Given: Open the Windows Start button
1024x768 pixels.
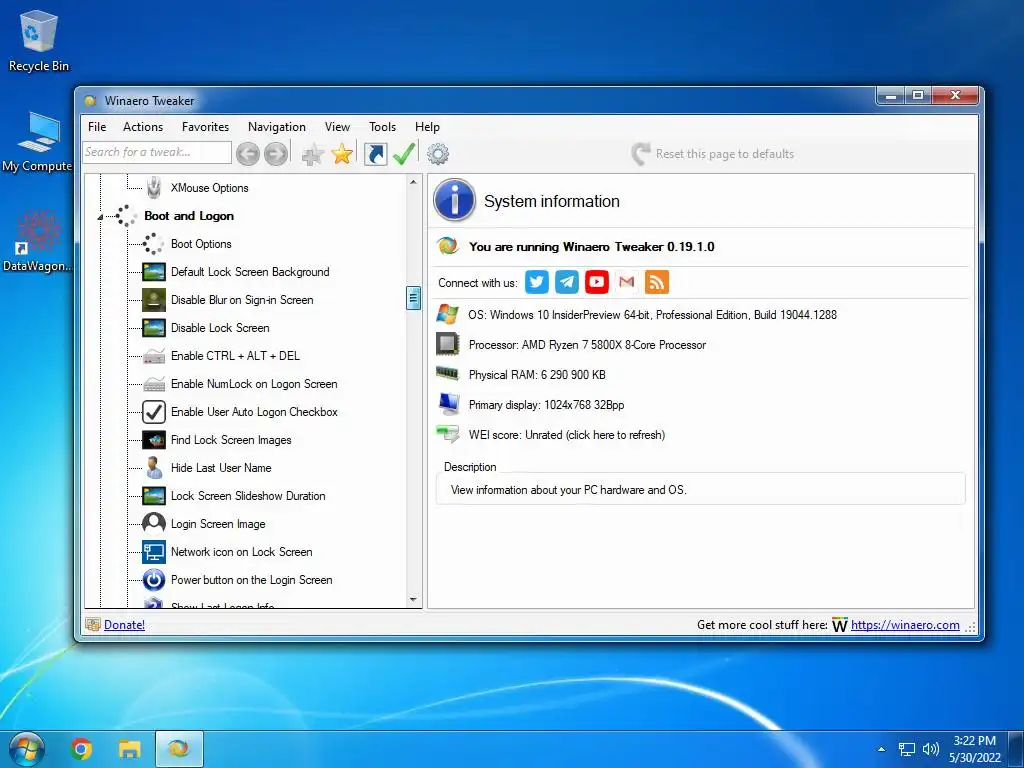Looking at the screenshot, I should 25,748.
